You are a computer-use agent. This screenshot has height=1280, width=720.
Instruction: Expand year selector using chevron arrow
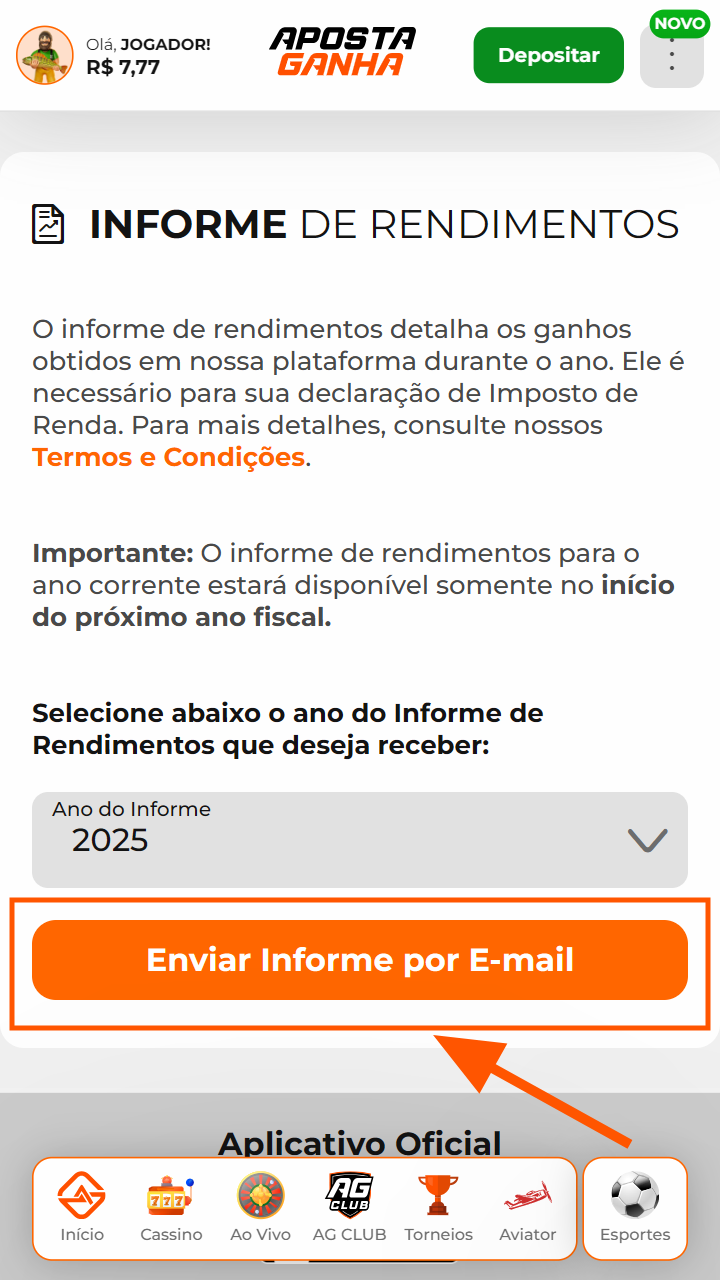pyautogui.click(x=647, y=840)
